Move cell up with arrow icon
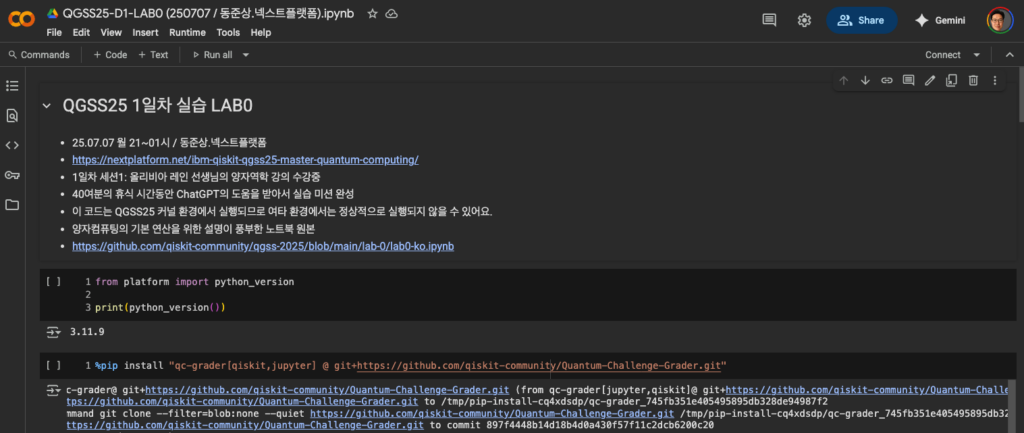1024x433 pixels. click(x=844, y=80)
